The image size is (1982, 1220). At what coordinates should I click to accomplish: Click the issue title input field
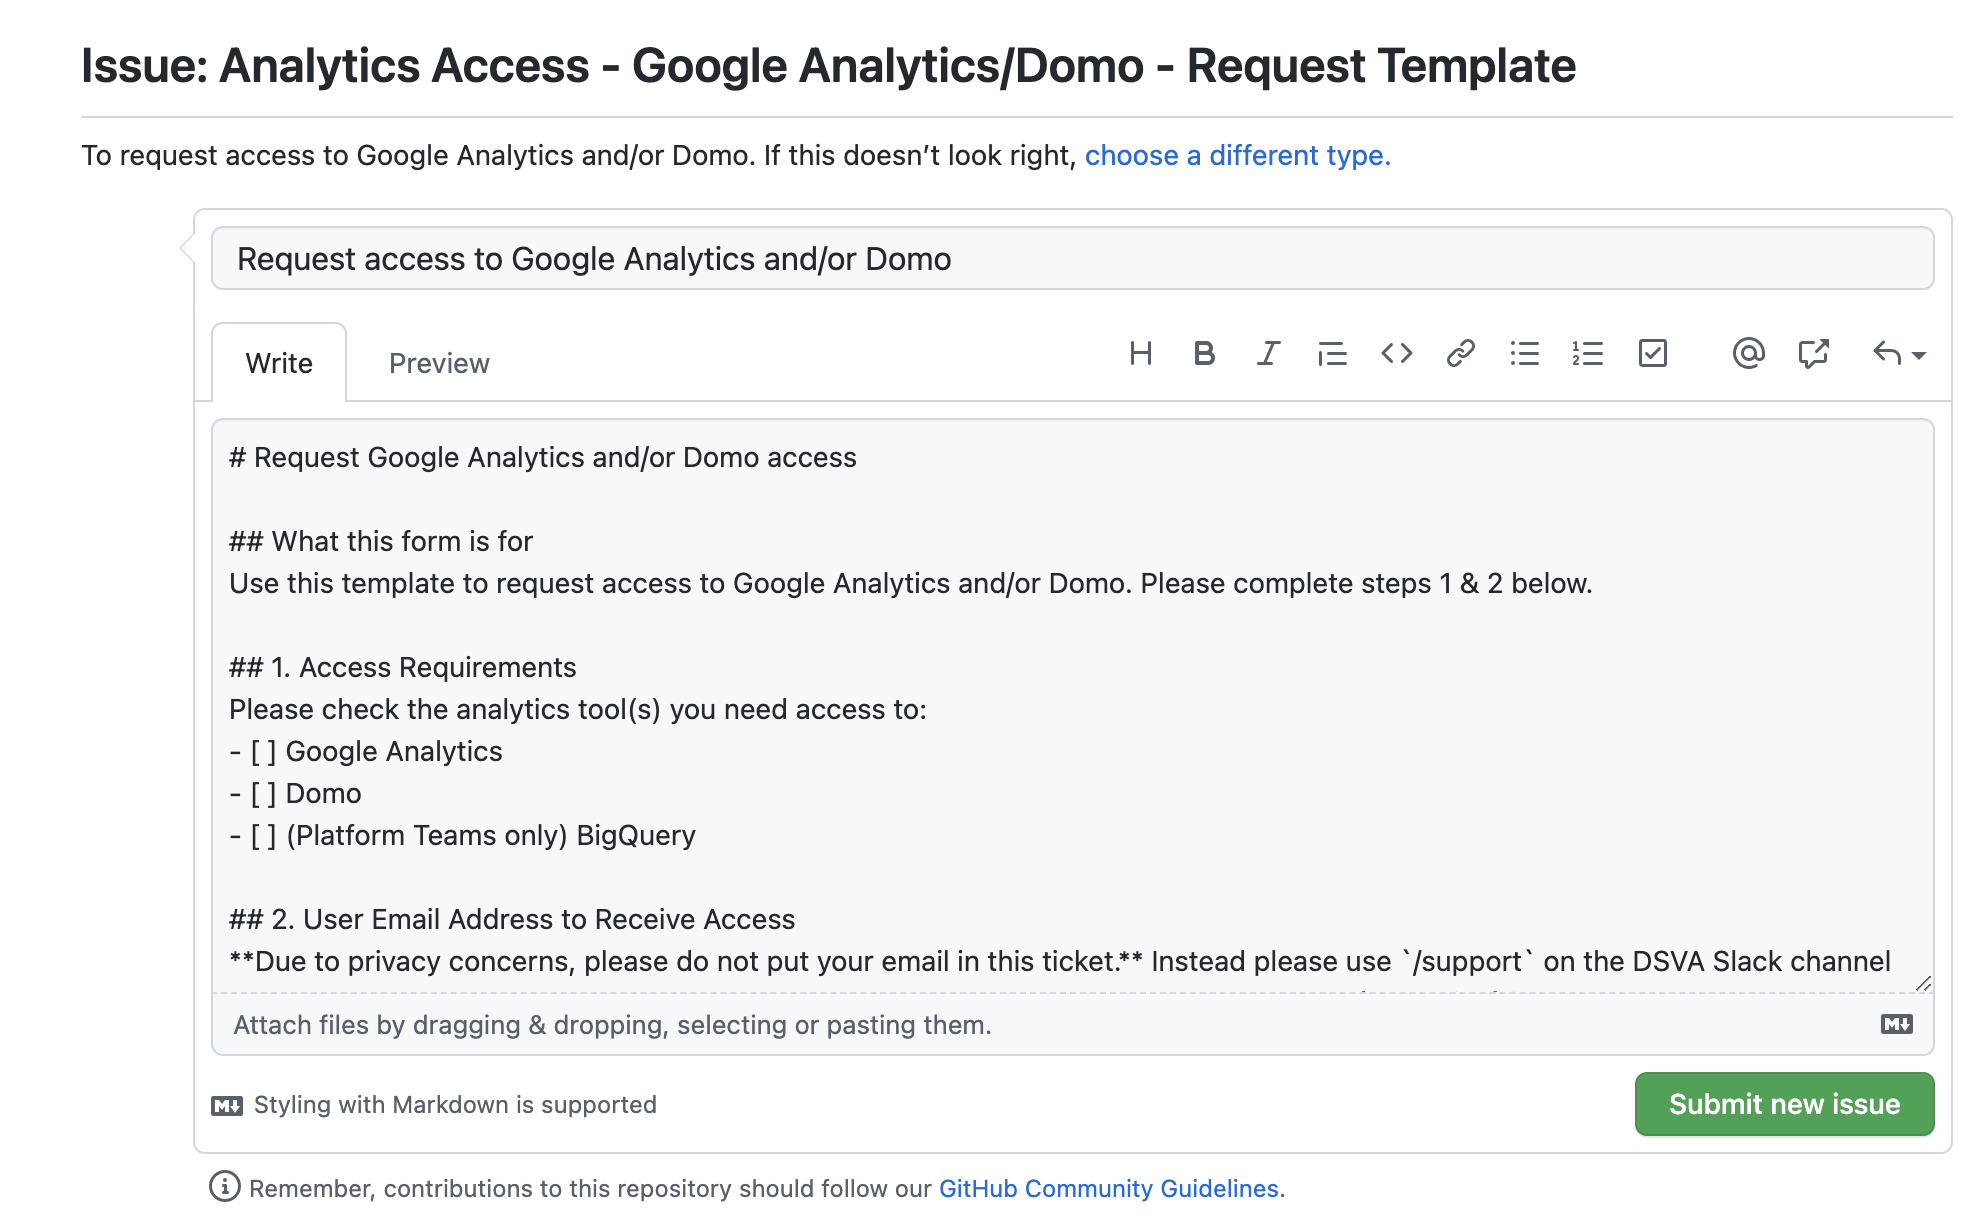1075,258
